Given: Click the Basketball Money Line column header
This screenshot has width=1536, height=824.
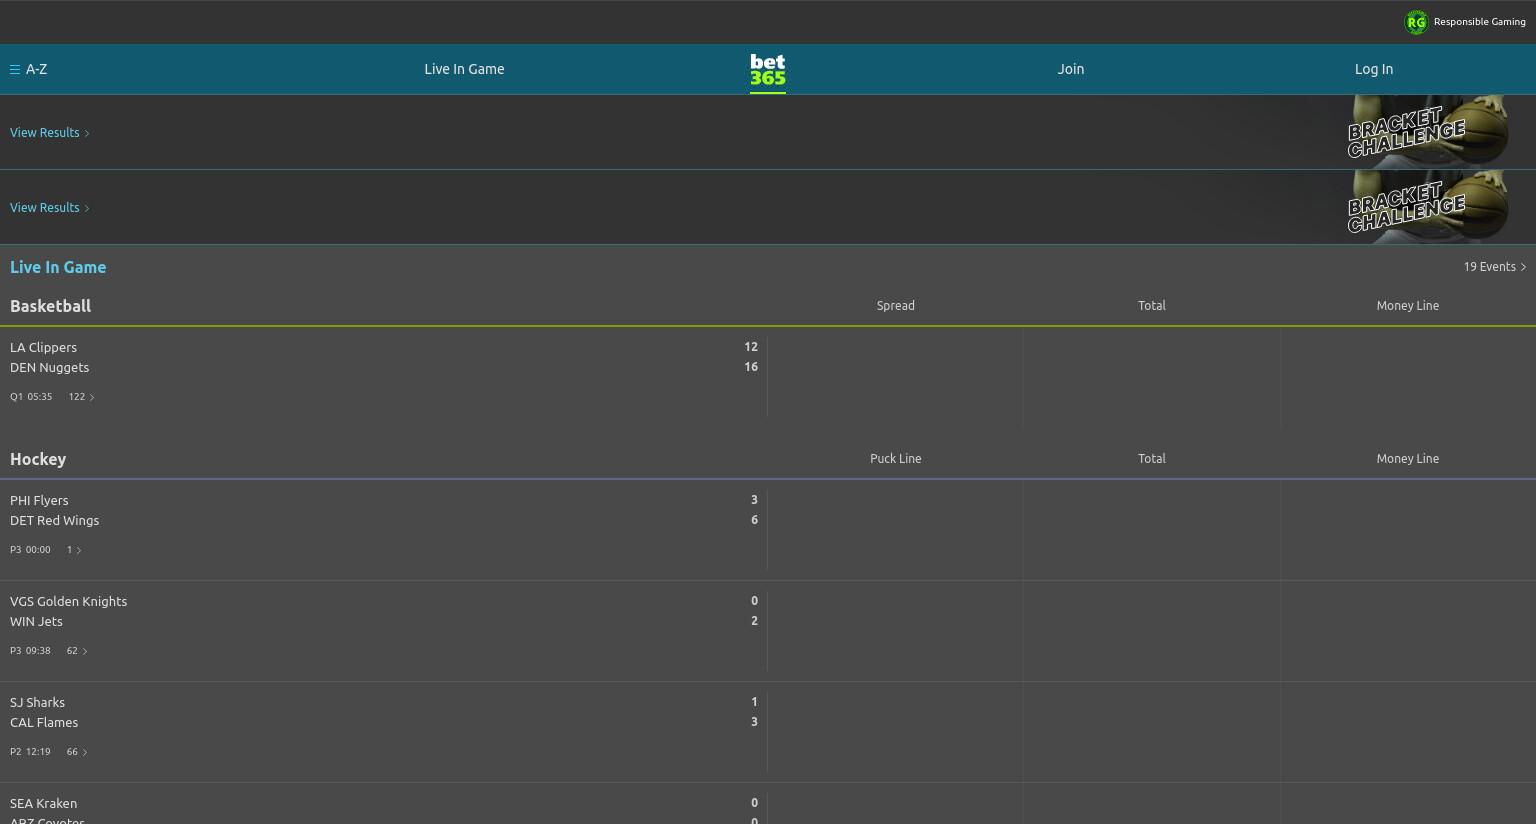Looking at the screenshot, I should [1408, 306].
